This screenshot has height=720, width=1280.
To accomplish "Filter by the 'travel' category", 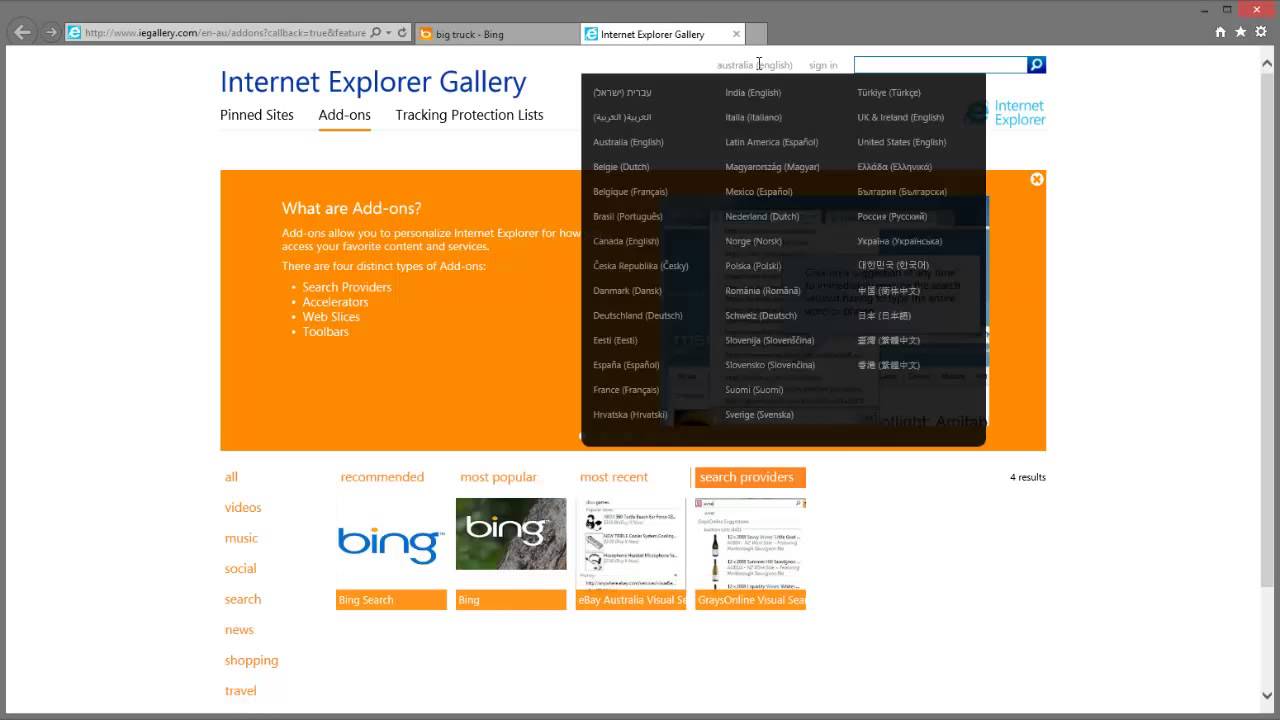I will coord(240,691).
